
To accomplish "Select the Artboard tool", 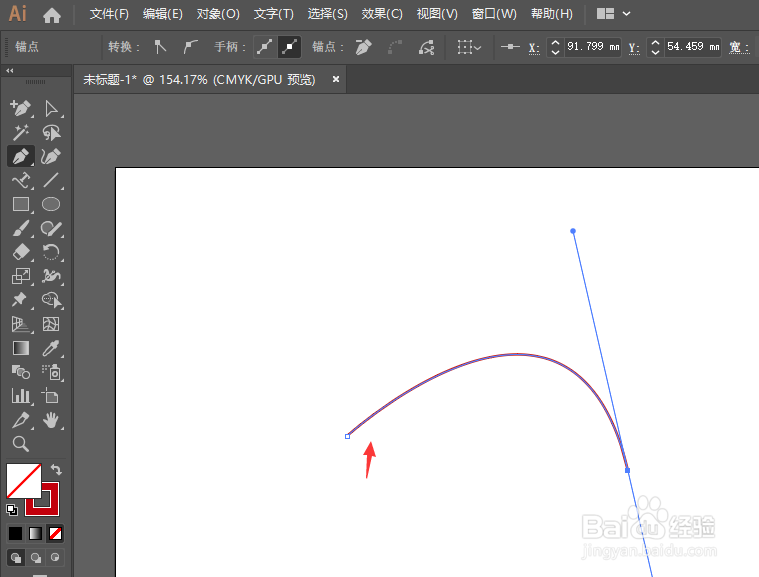I will tap(51, 396).
